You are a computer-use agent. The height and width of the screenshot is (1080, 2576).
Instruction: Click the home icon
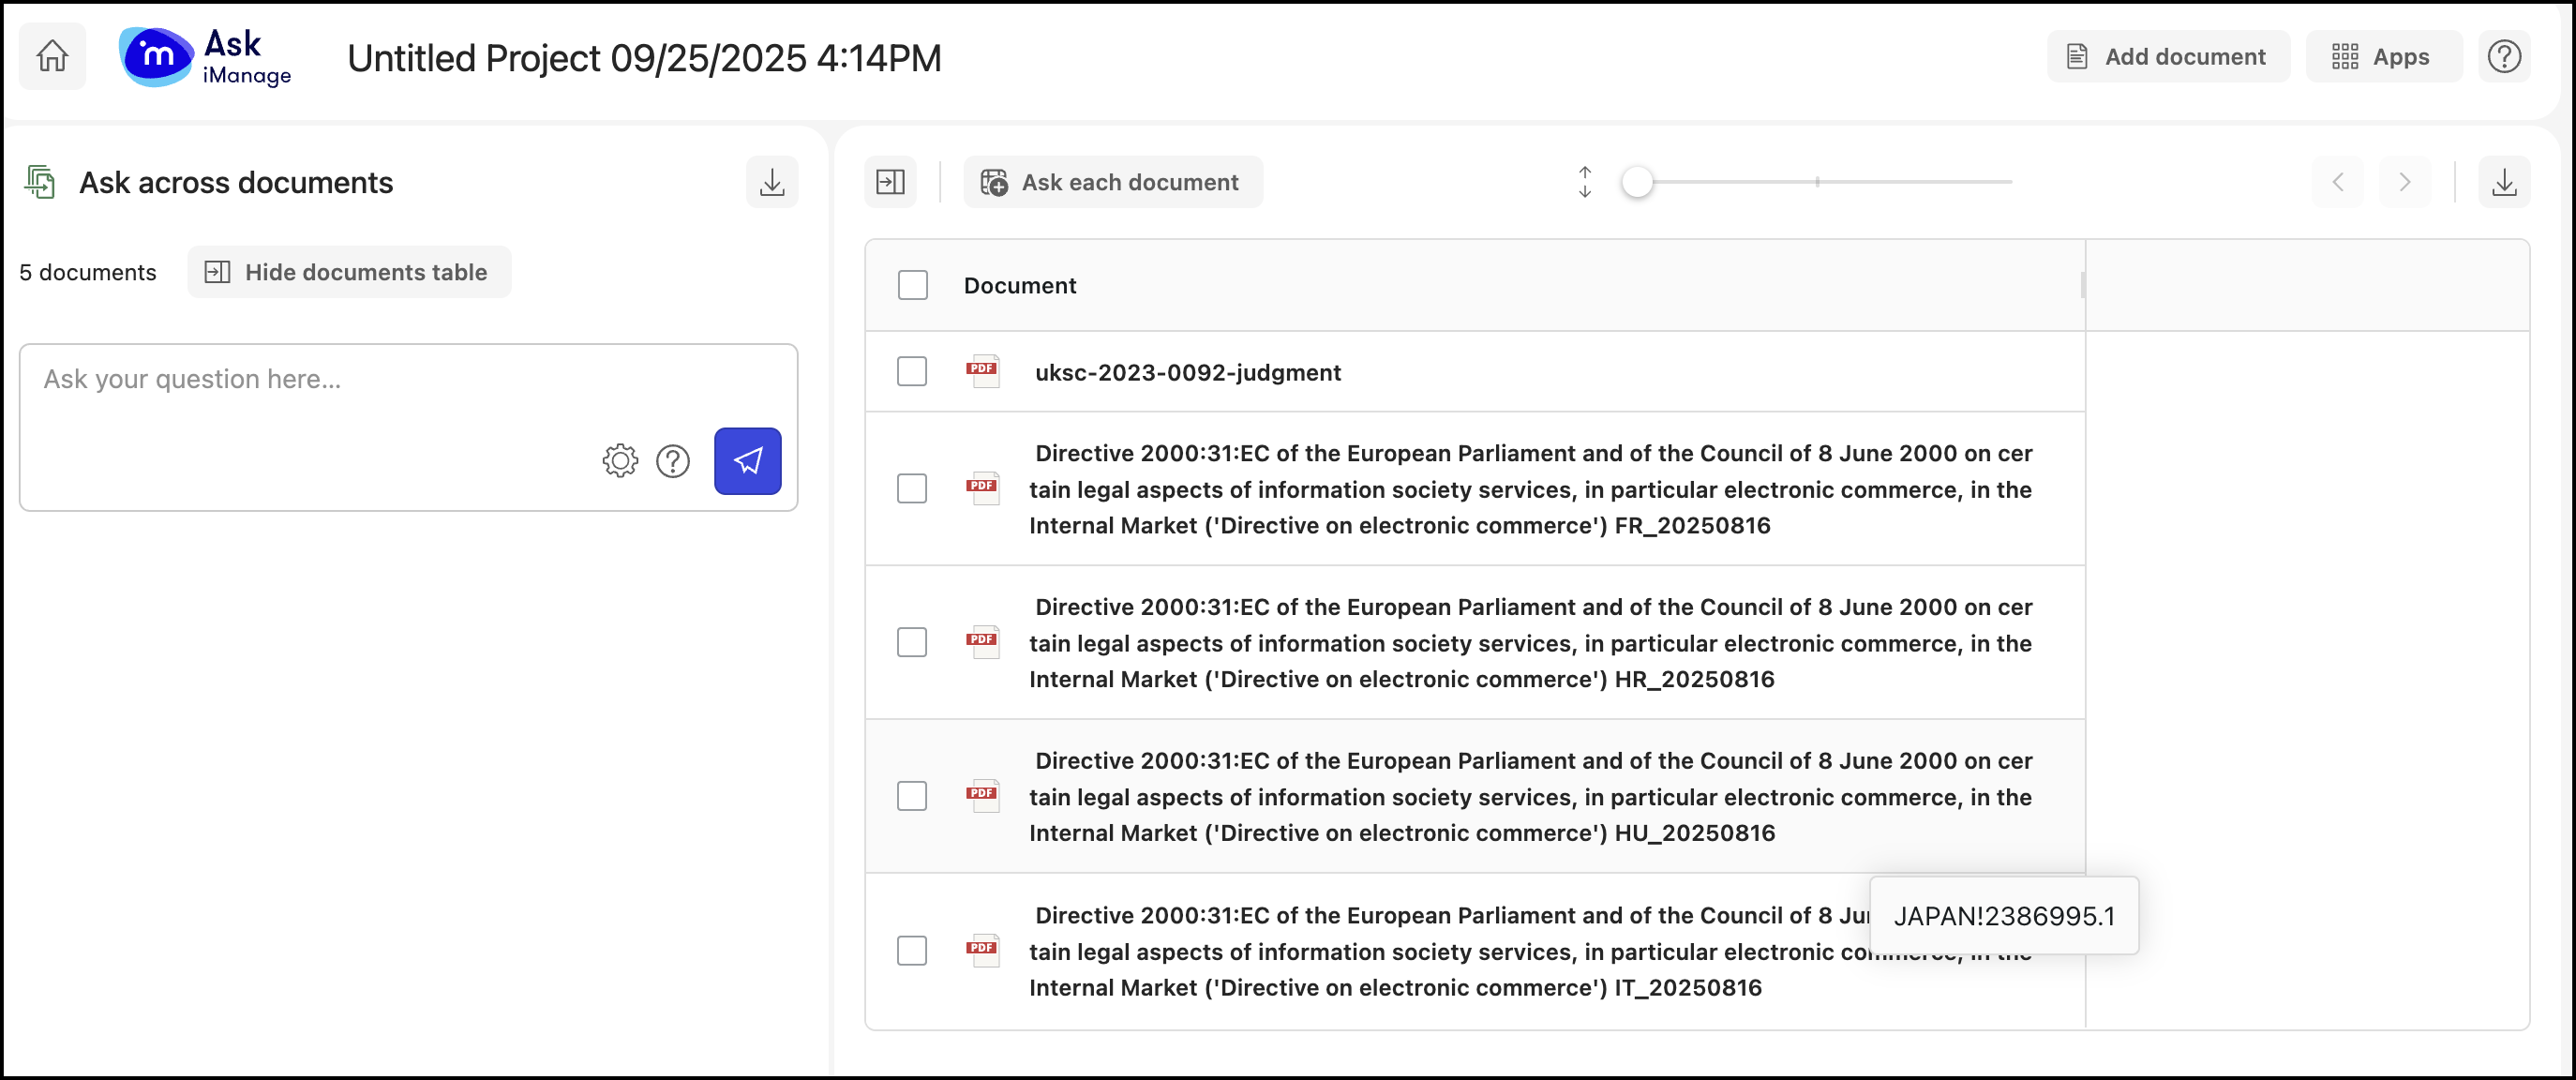pos(52,56)
